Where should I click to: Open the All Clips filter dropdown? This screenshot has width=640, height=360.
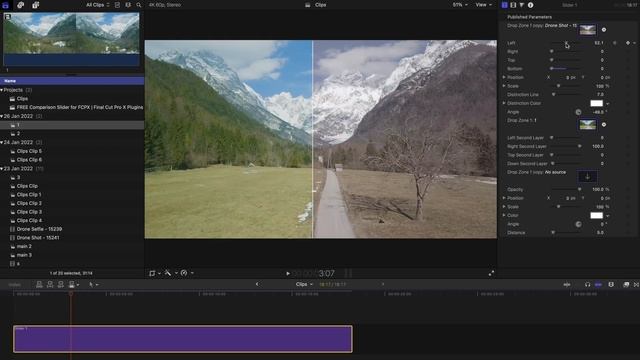(x=98, y=5)
